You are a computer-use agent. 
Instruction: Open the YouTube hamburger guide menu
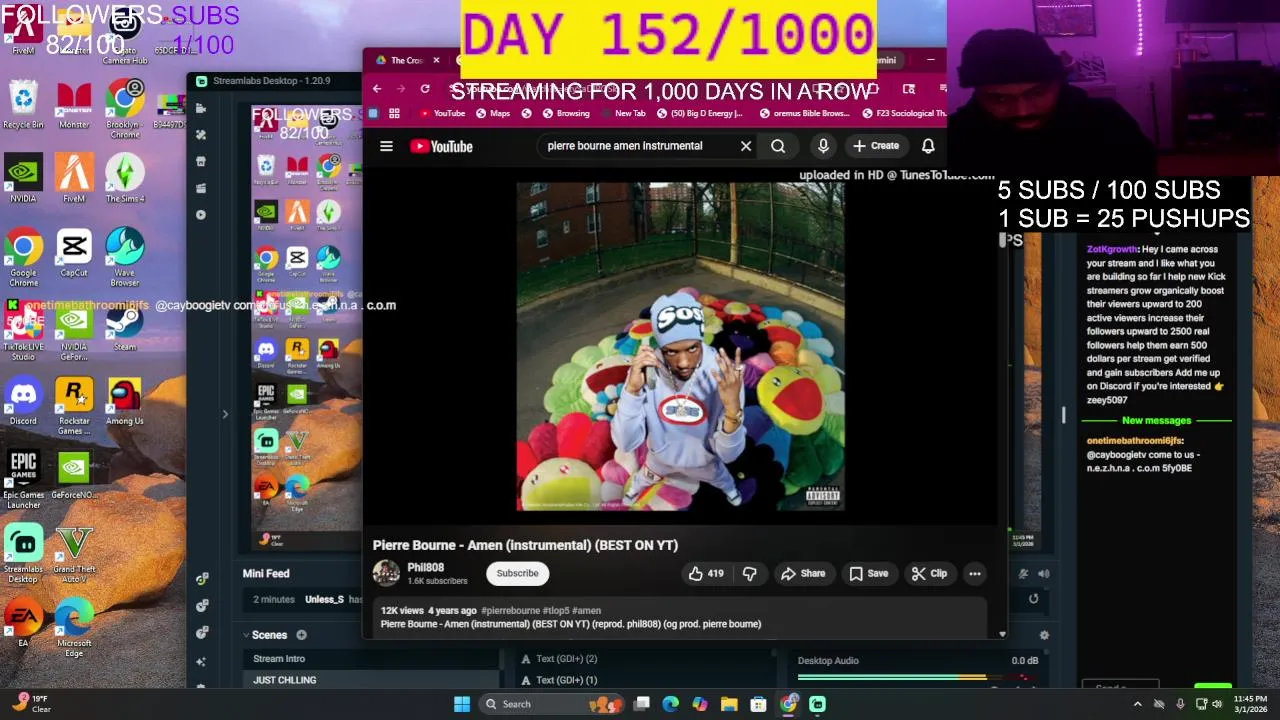(x=386, y=146)
